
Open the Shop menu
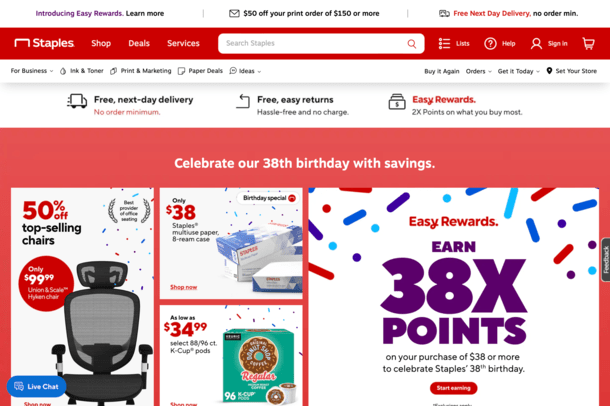click(x=101, y=43)
